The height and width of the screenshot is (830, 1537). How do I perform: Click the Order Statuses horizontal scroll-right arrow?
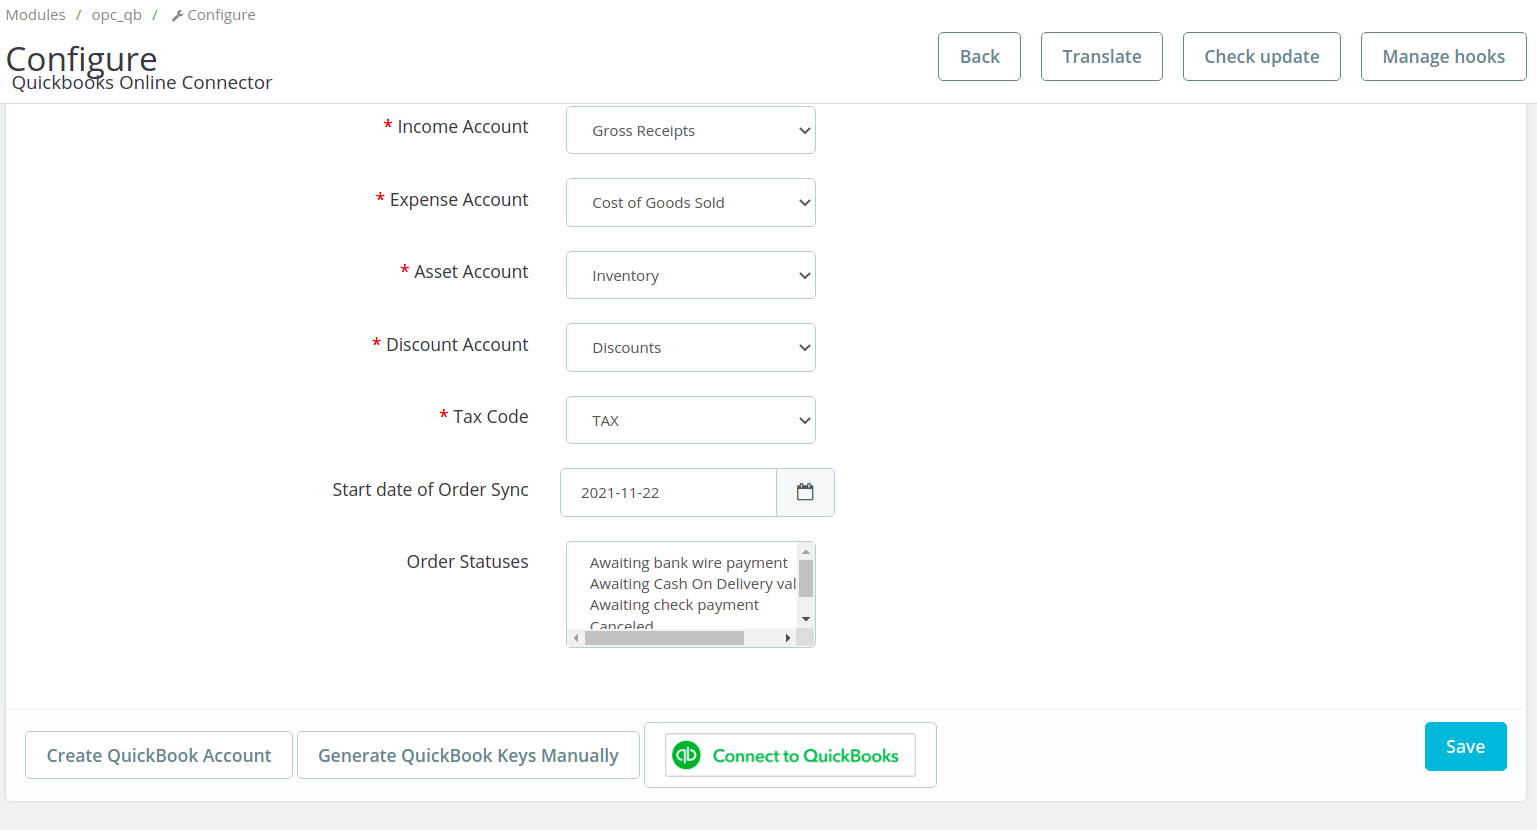pos(788,638)
